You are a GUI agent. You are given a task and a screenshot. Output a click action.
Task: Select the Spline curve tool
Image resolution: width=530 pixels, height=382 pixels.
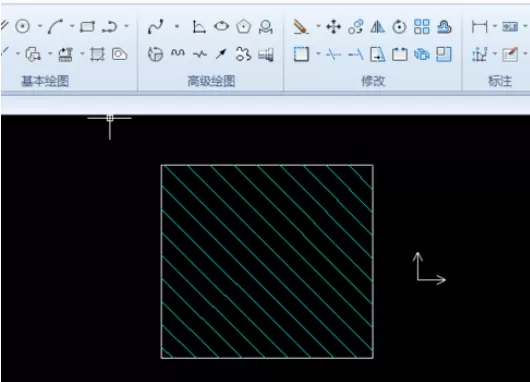pyautogui.click(x=156, y=26)
